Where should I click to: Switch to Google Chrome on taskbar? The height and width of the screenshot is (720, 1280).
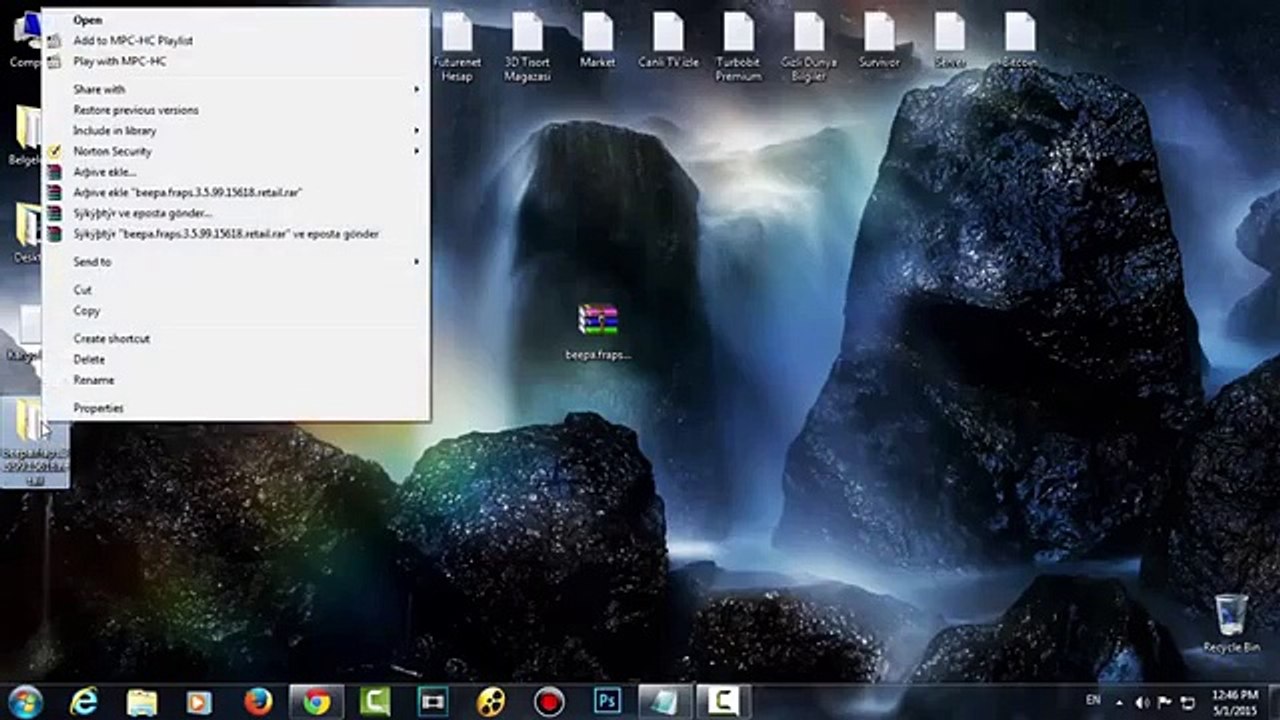316,702
